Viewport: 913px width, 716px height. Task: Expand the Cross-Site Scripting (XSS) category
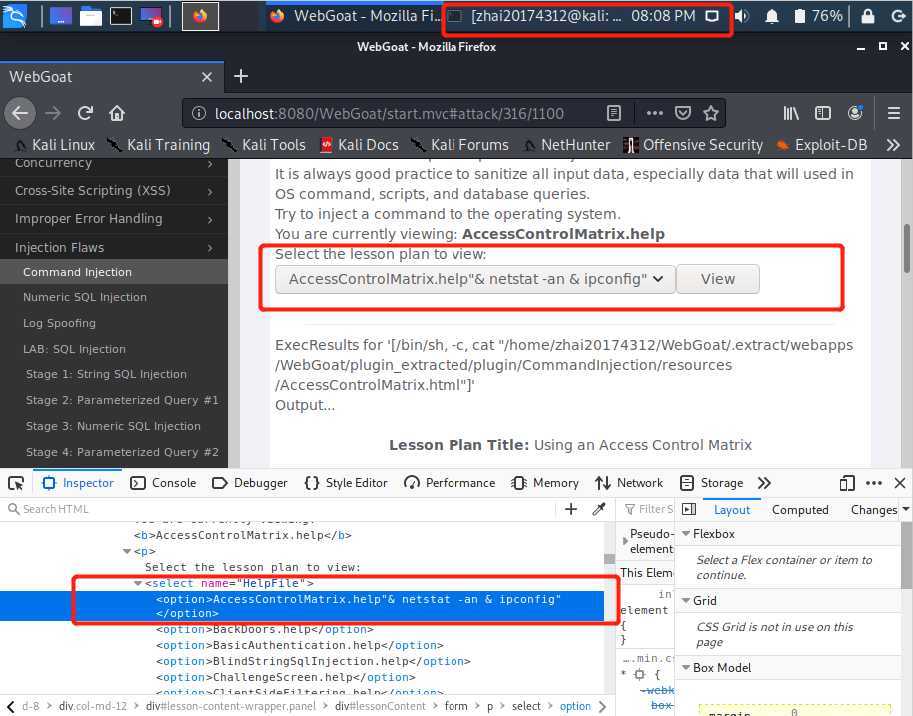pyautogui.click(x=114, y=190)
